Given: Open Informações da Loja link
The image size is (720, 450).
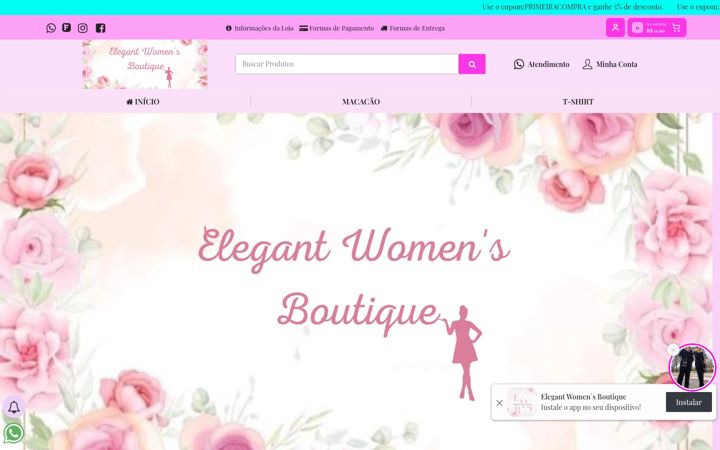Looking at the screenshot, I should 259,28.
